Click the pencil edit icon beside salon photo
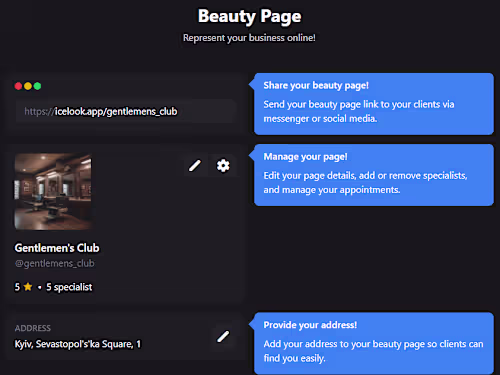 (195, 165)
